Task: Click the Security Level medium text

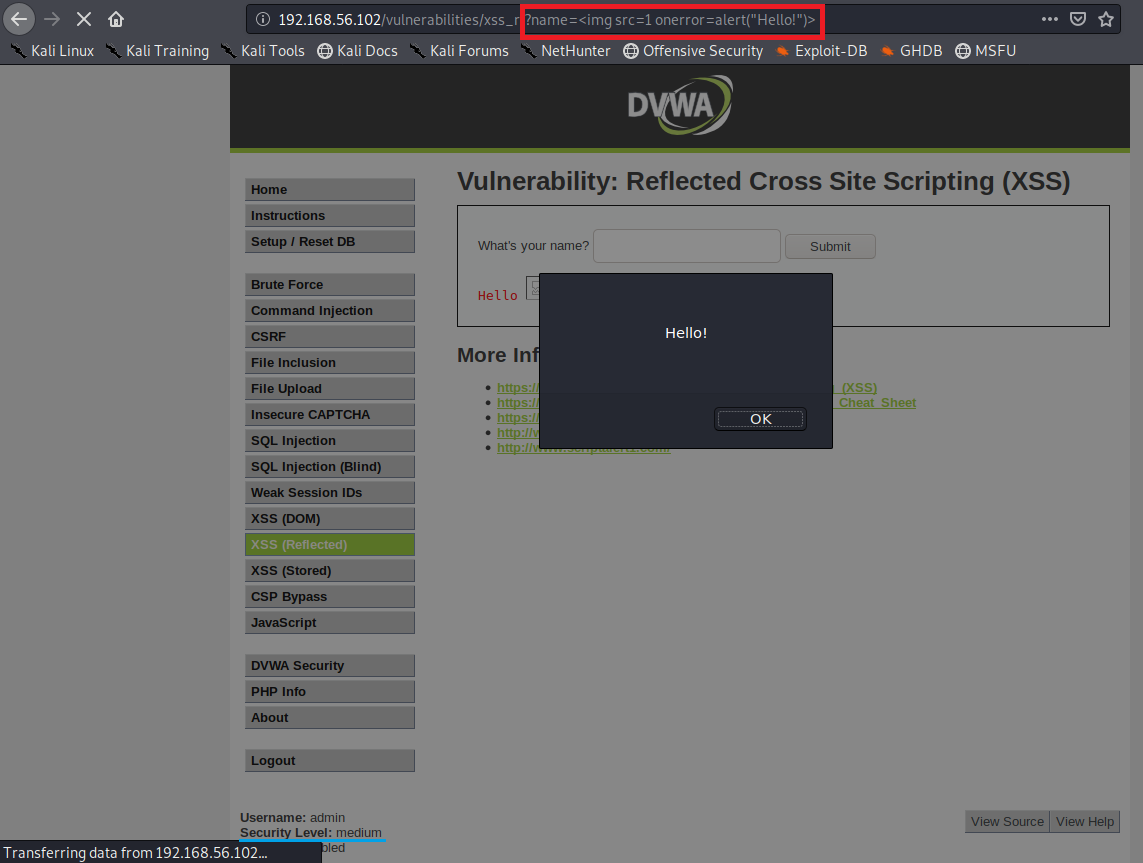Action: 311,832
